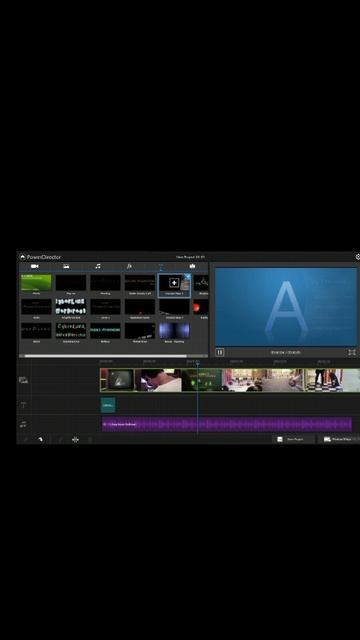The width and height of the screenshot is (360, 640).
Task: Choose the blue glowing title template
Action: click(174, 331)
